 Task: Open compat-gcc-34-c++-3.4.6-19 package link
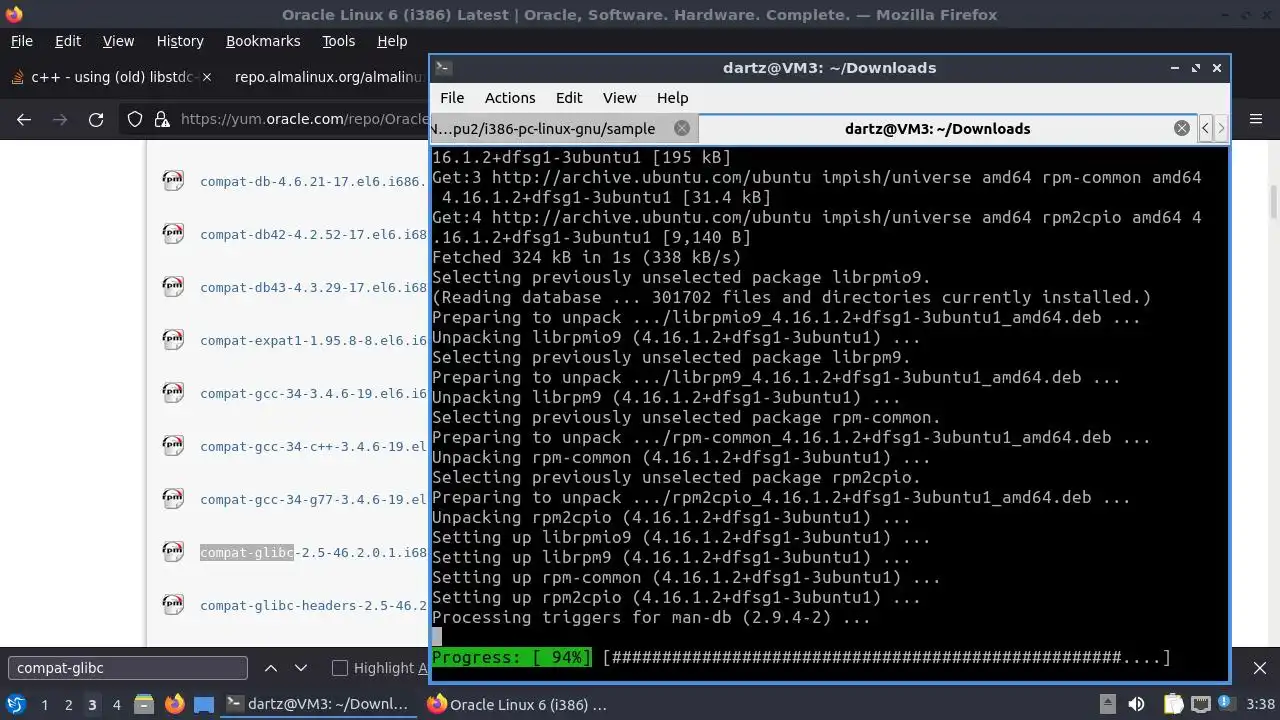pos(313,446)
